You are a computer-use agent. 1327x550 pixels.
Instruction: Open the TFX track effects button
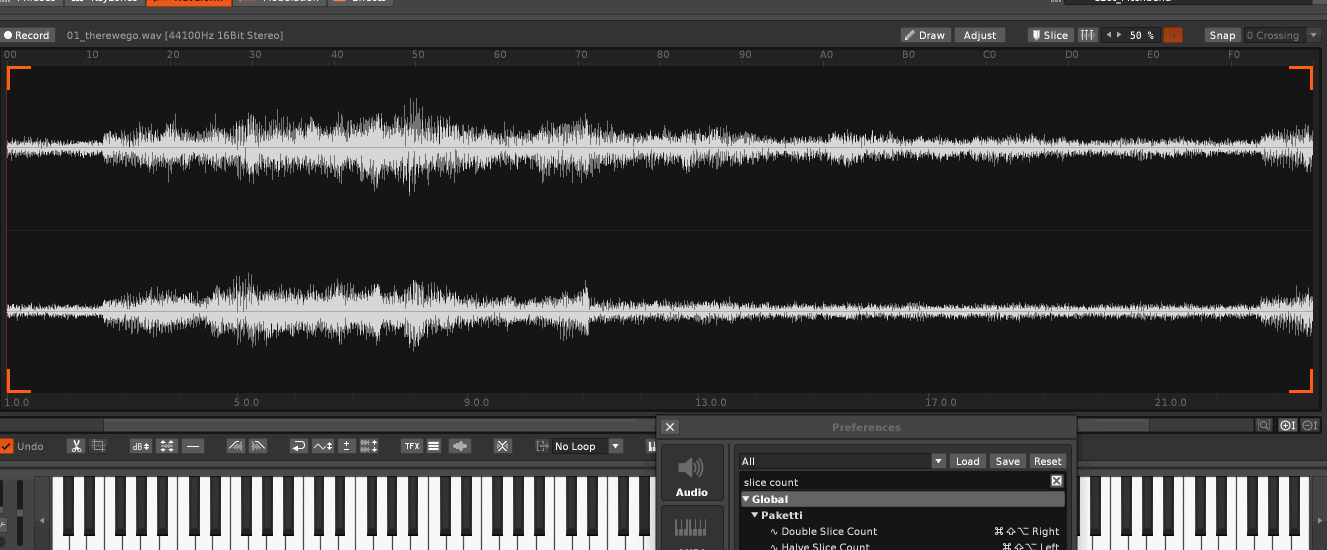(x=411, y=446)
